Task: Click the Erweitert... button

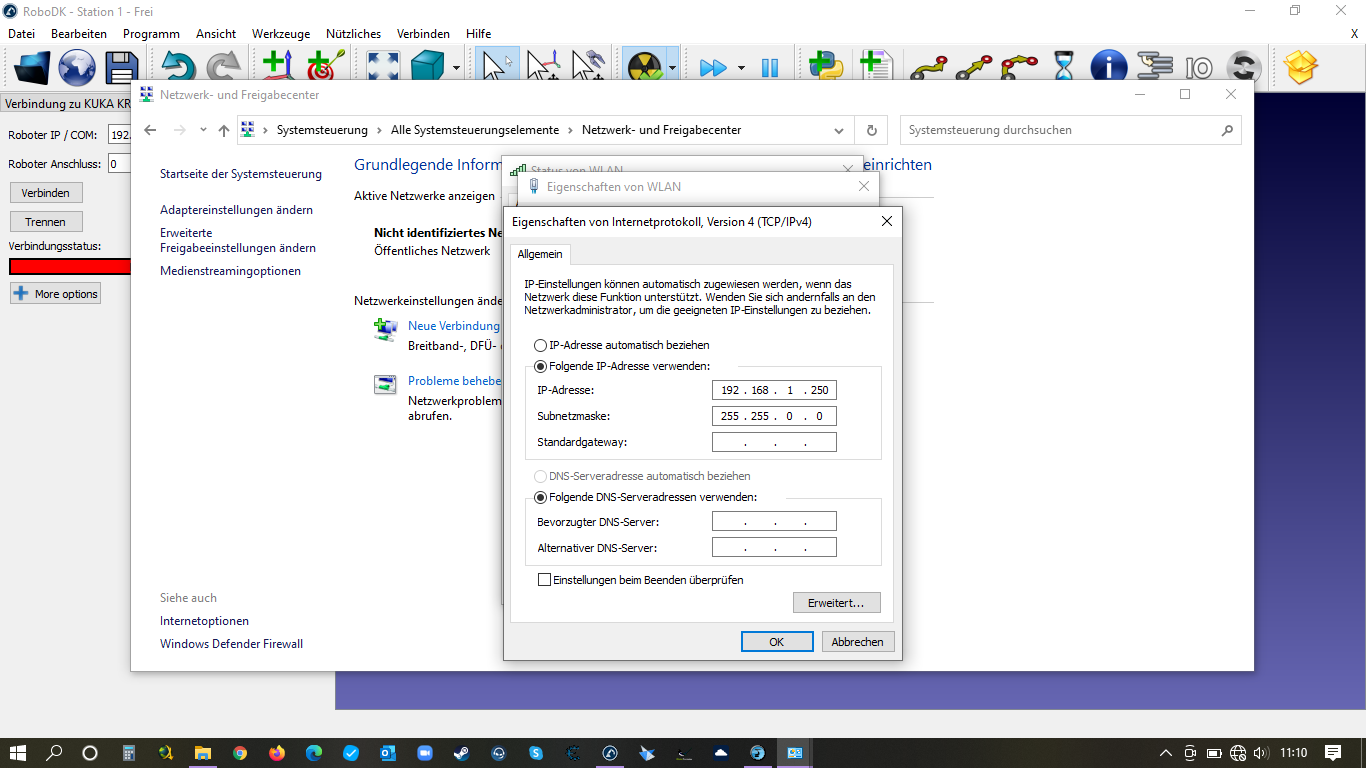Action: pos(836,603)
